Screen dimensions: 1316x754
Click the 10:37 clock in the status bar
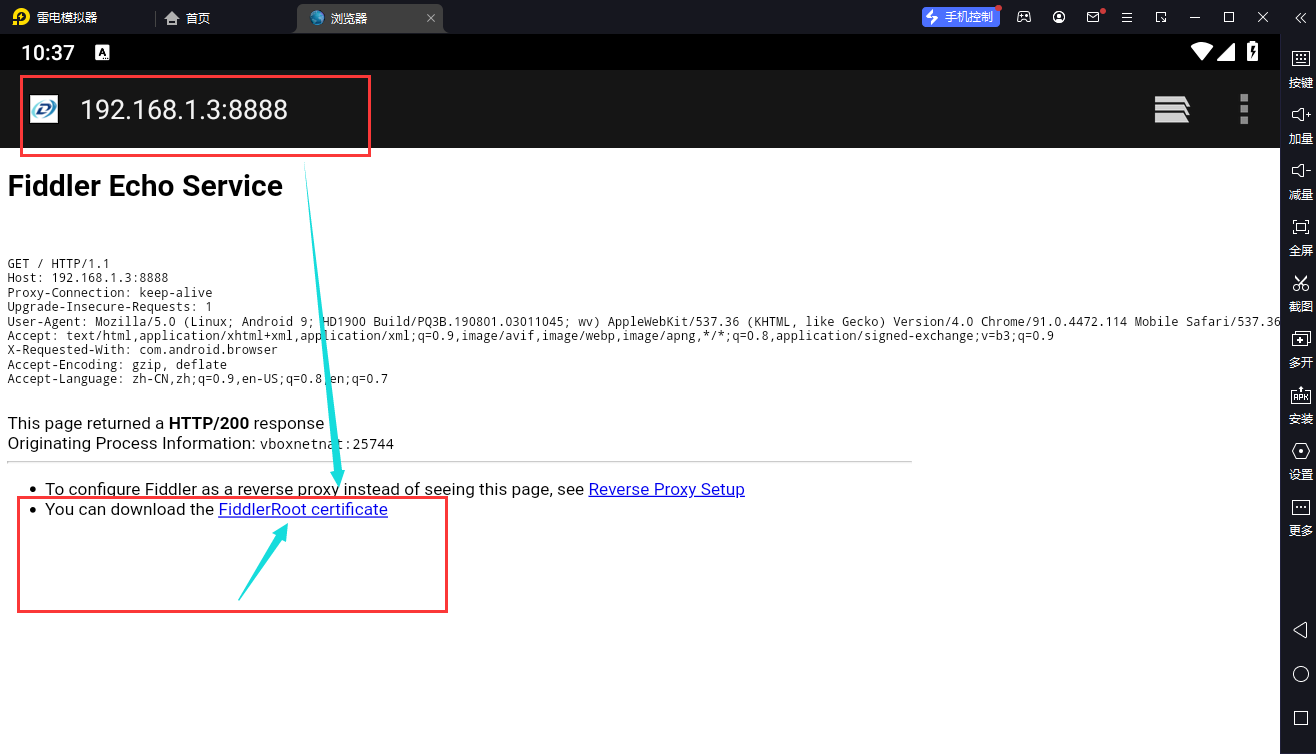click(48, 53)
